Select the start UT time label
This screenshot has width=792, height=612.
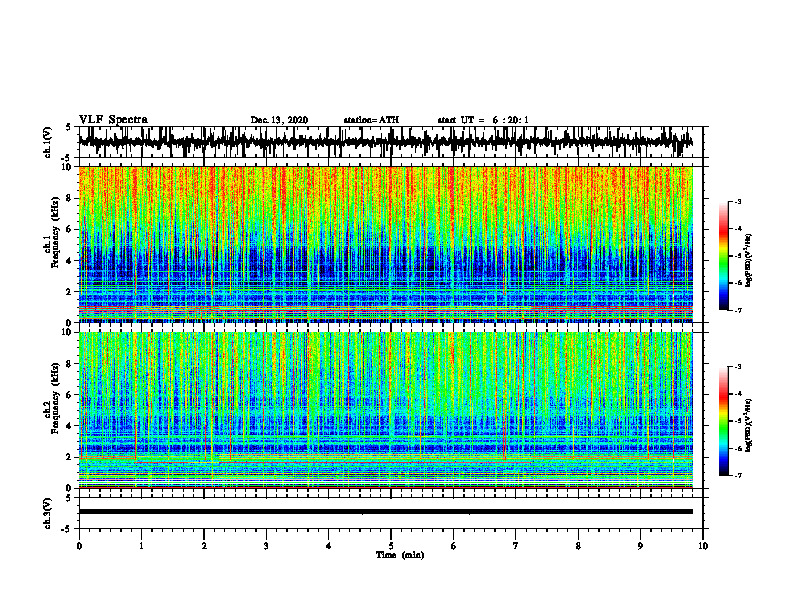pos(483,120)
